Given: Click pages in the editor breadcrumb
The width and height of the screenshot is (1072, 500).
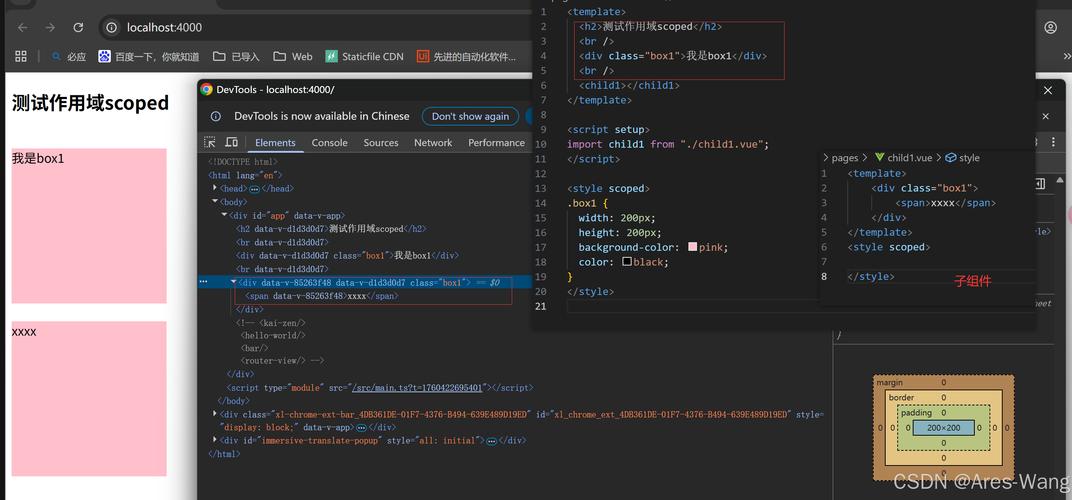Looking at the screenshot, I should [845, 157].
